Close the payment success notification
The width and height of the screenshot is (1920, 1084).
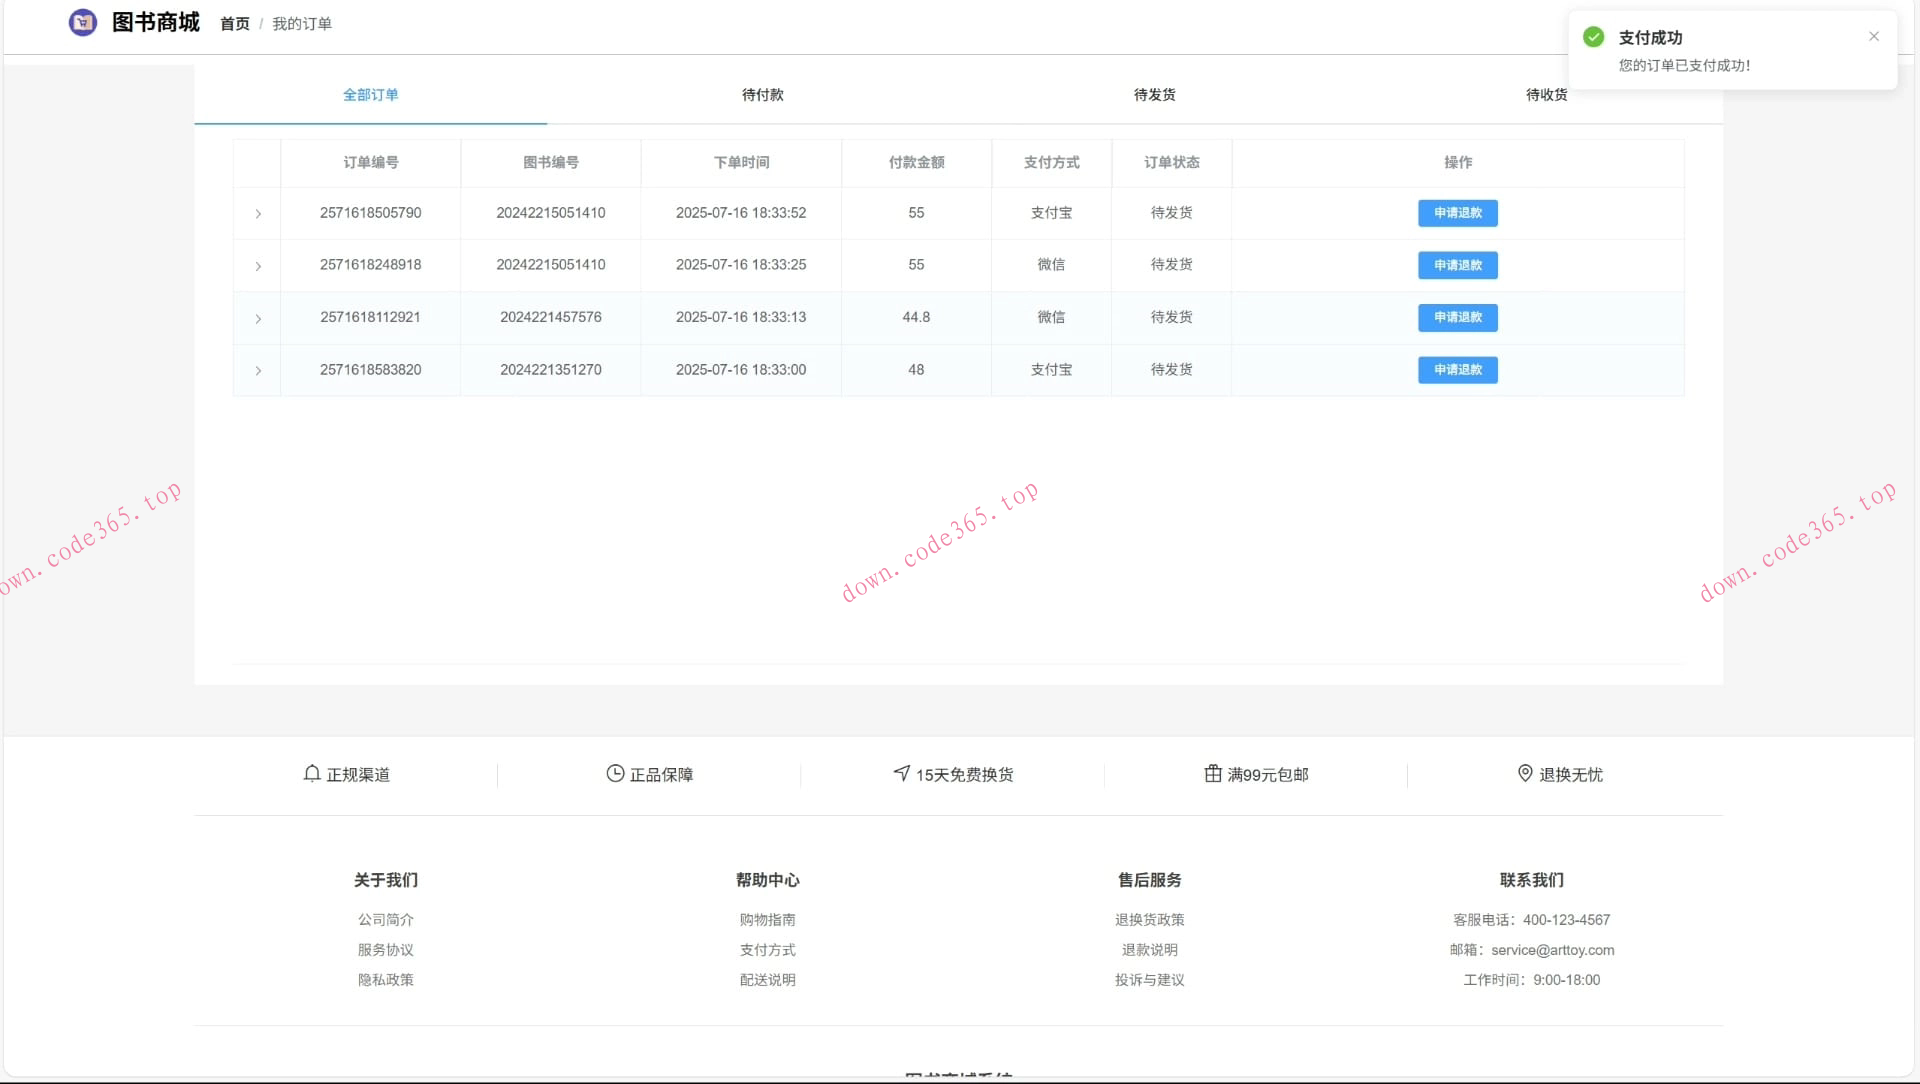(1874, 37)
